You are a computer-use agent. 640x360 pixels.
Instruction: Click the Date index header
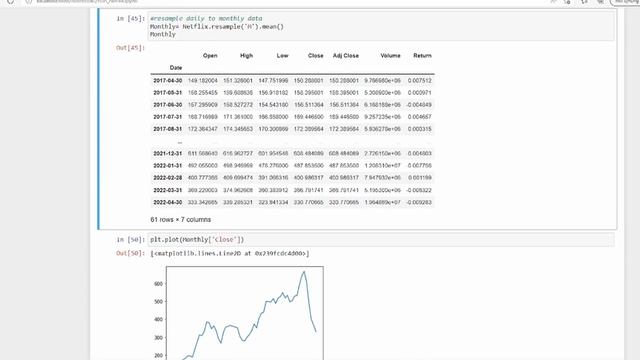[x=176, y=68]
